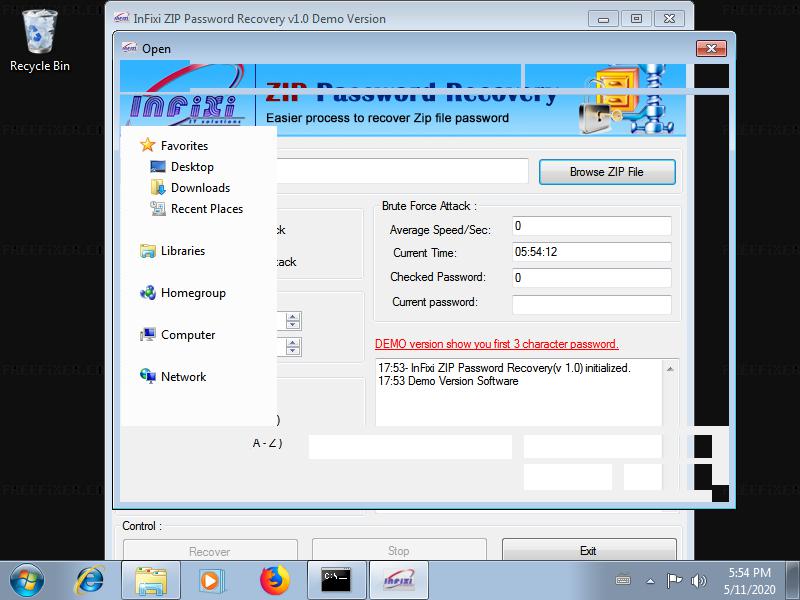Click scroll up arrow in log box

pyautogui.click(x=670, y=368)
